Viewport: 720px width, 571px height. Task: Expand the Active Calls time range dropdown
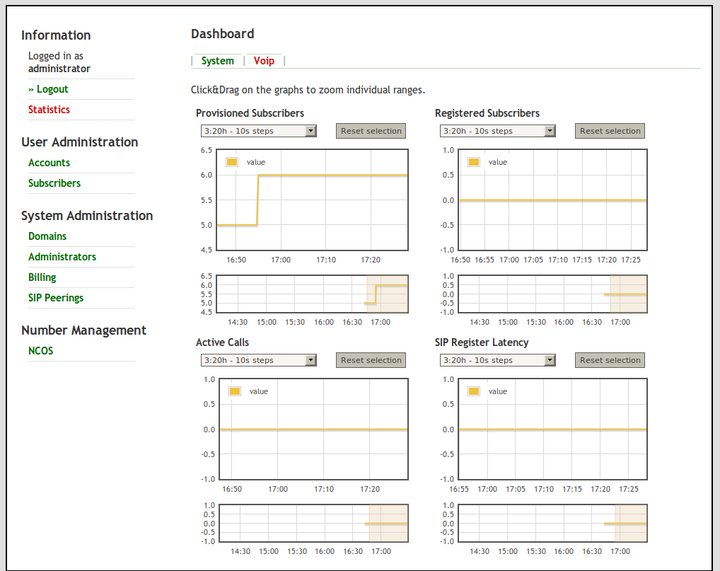(x=257, y=360)
